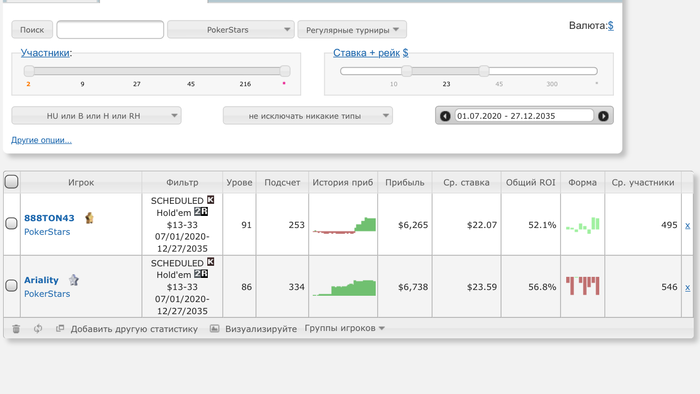Click the add statistic icon by 'Добавить другую статистику'
Screen dimensions: 700x394
click(60, 328)
